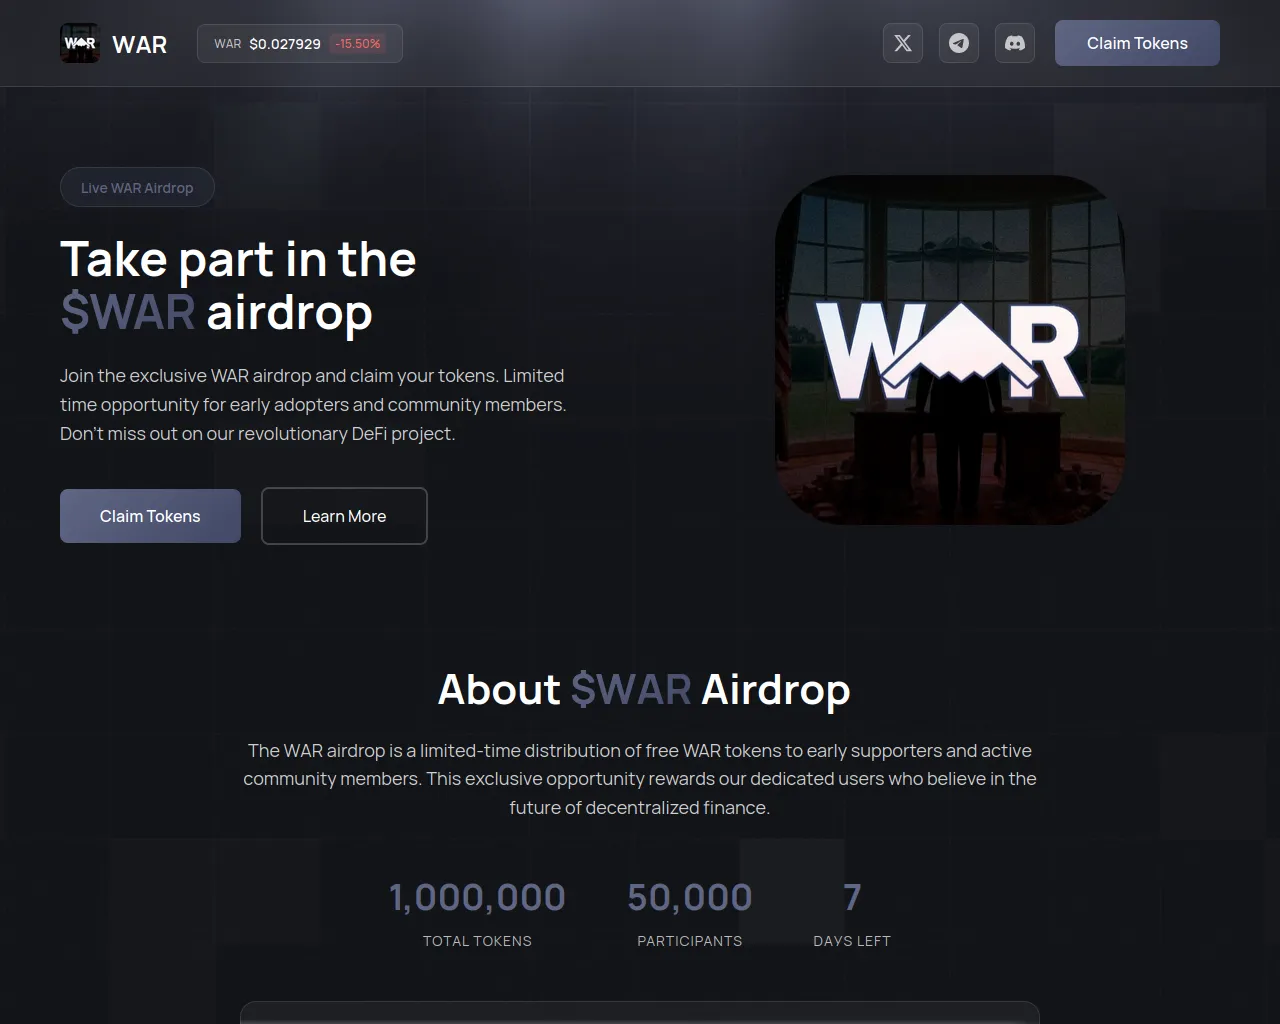
Task: Click the $WAR word in hero headline
Action: pyautogui.click(x=128, y=312)
